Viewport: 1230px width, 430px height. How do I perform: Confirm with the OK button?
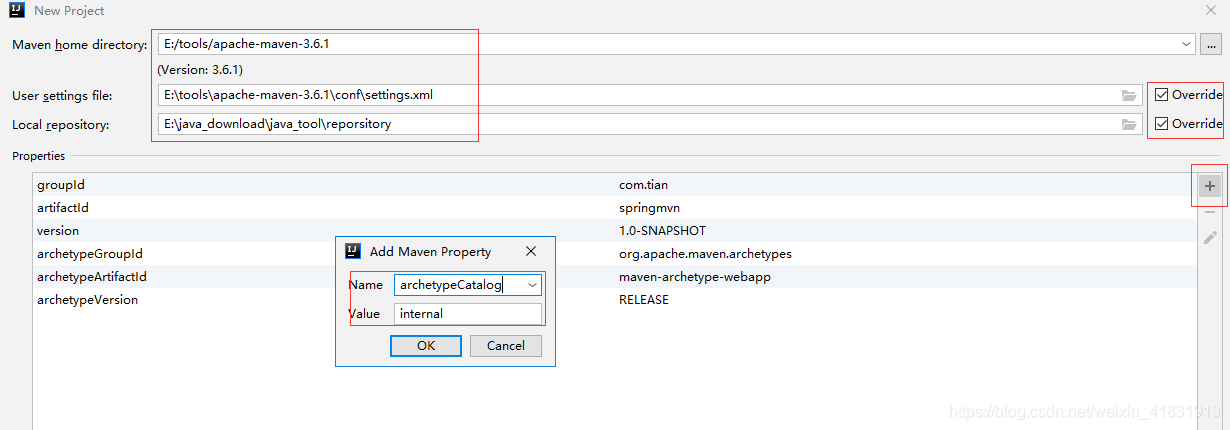point(426,346)
